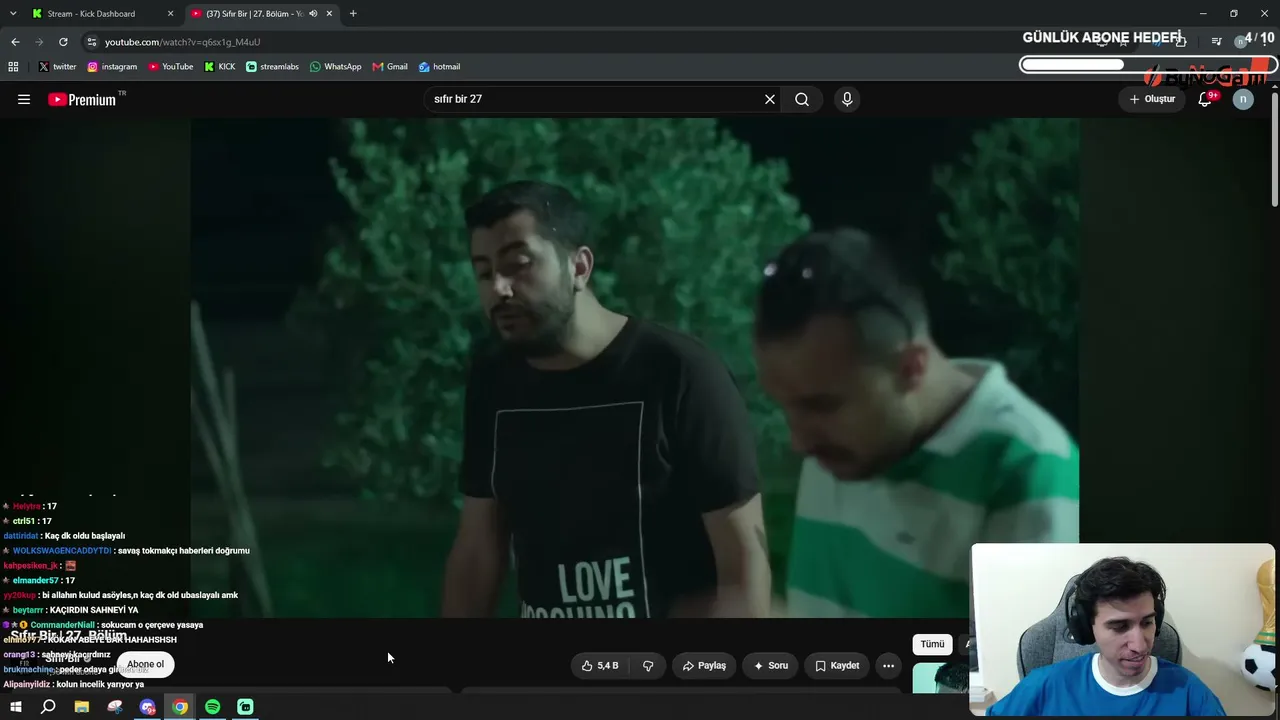Go back in browser history

pos(15,42)
